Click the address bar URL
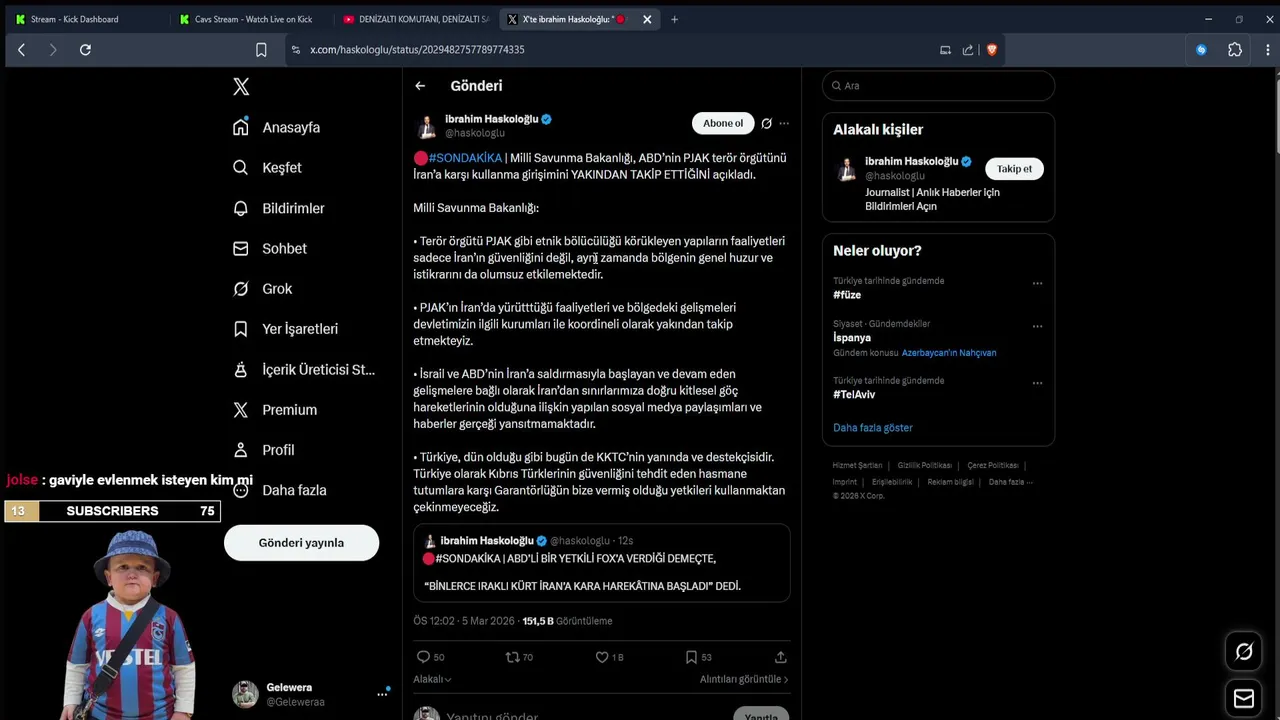 (417, 50)
